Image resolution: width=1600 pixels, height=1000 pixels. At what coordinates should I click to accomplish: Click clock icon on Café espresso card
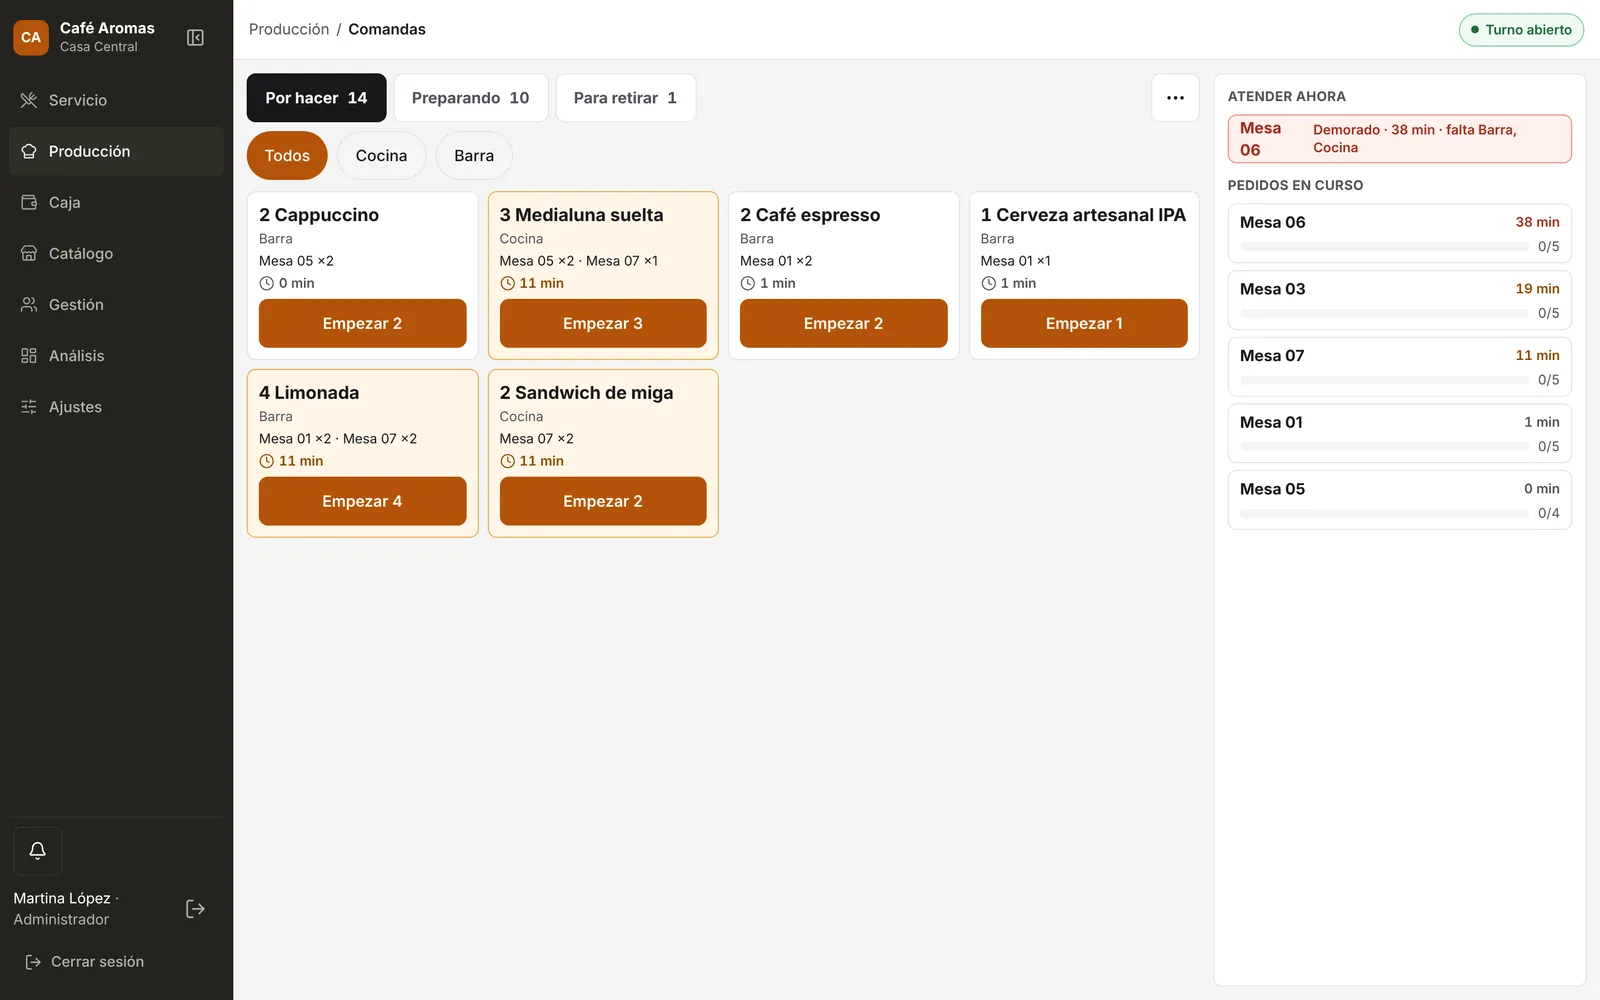[x=748, y=283]
